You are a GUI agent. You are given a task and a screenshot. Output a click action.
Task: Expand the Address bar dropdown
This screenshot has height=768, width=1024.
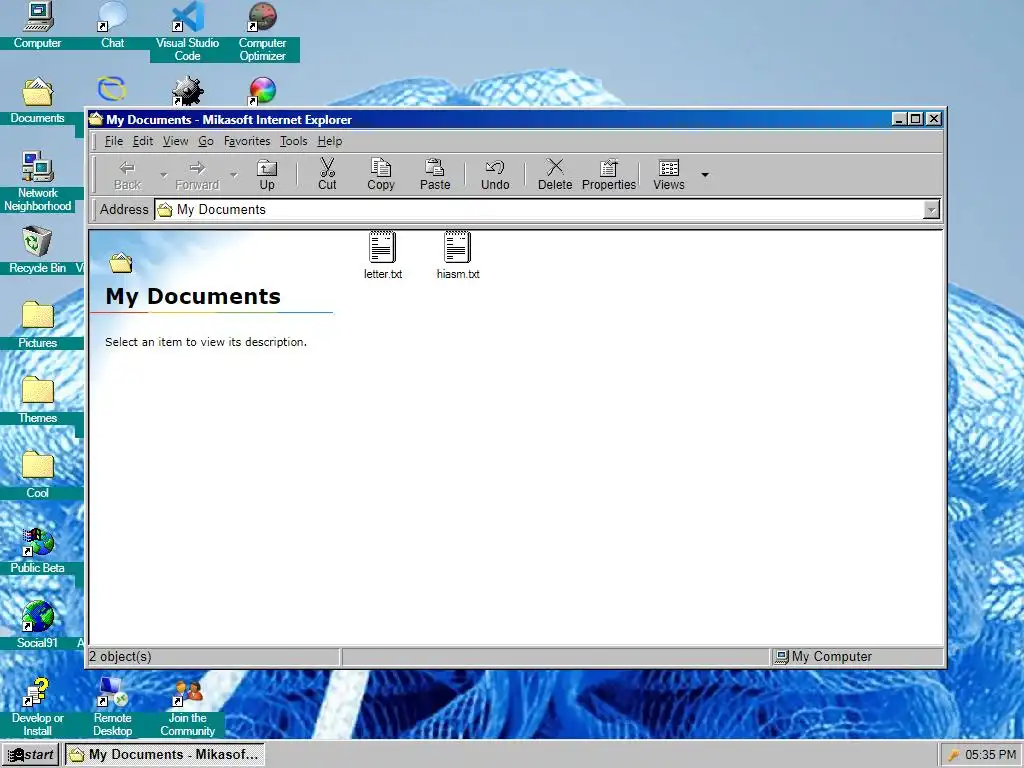click(931, 210)
